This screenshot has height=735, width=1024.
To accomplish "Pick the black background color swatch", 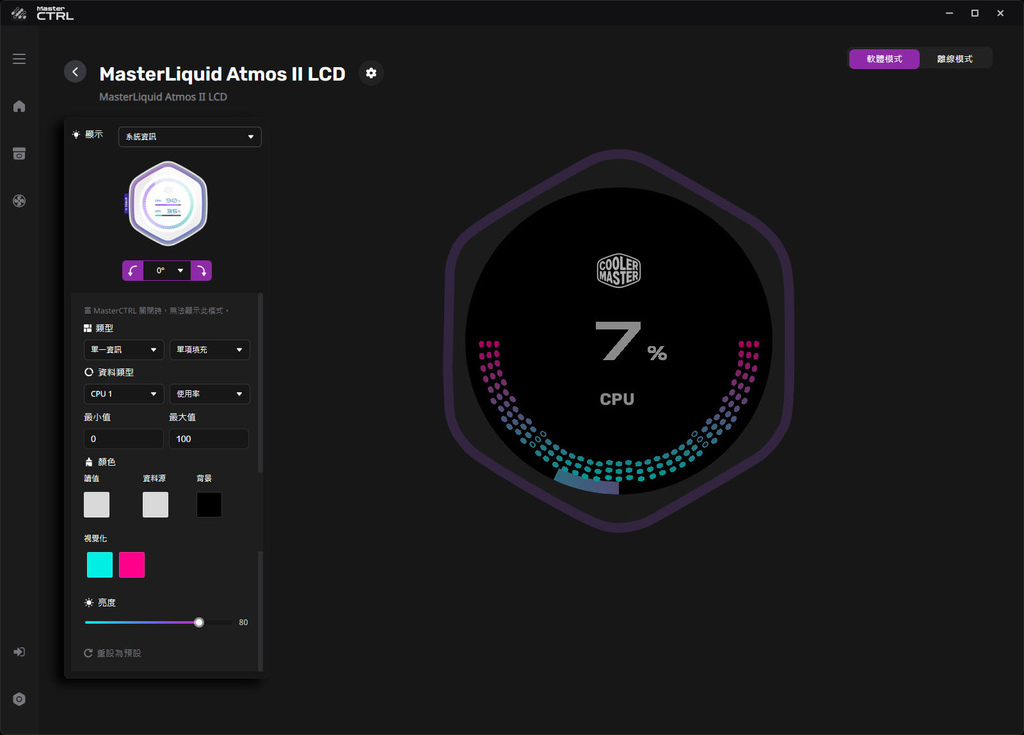I will pos(209,505).
